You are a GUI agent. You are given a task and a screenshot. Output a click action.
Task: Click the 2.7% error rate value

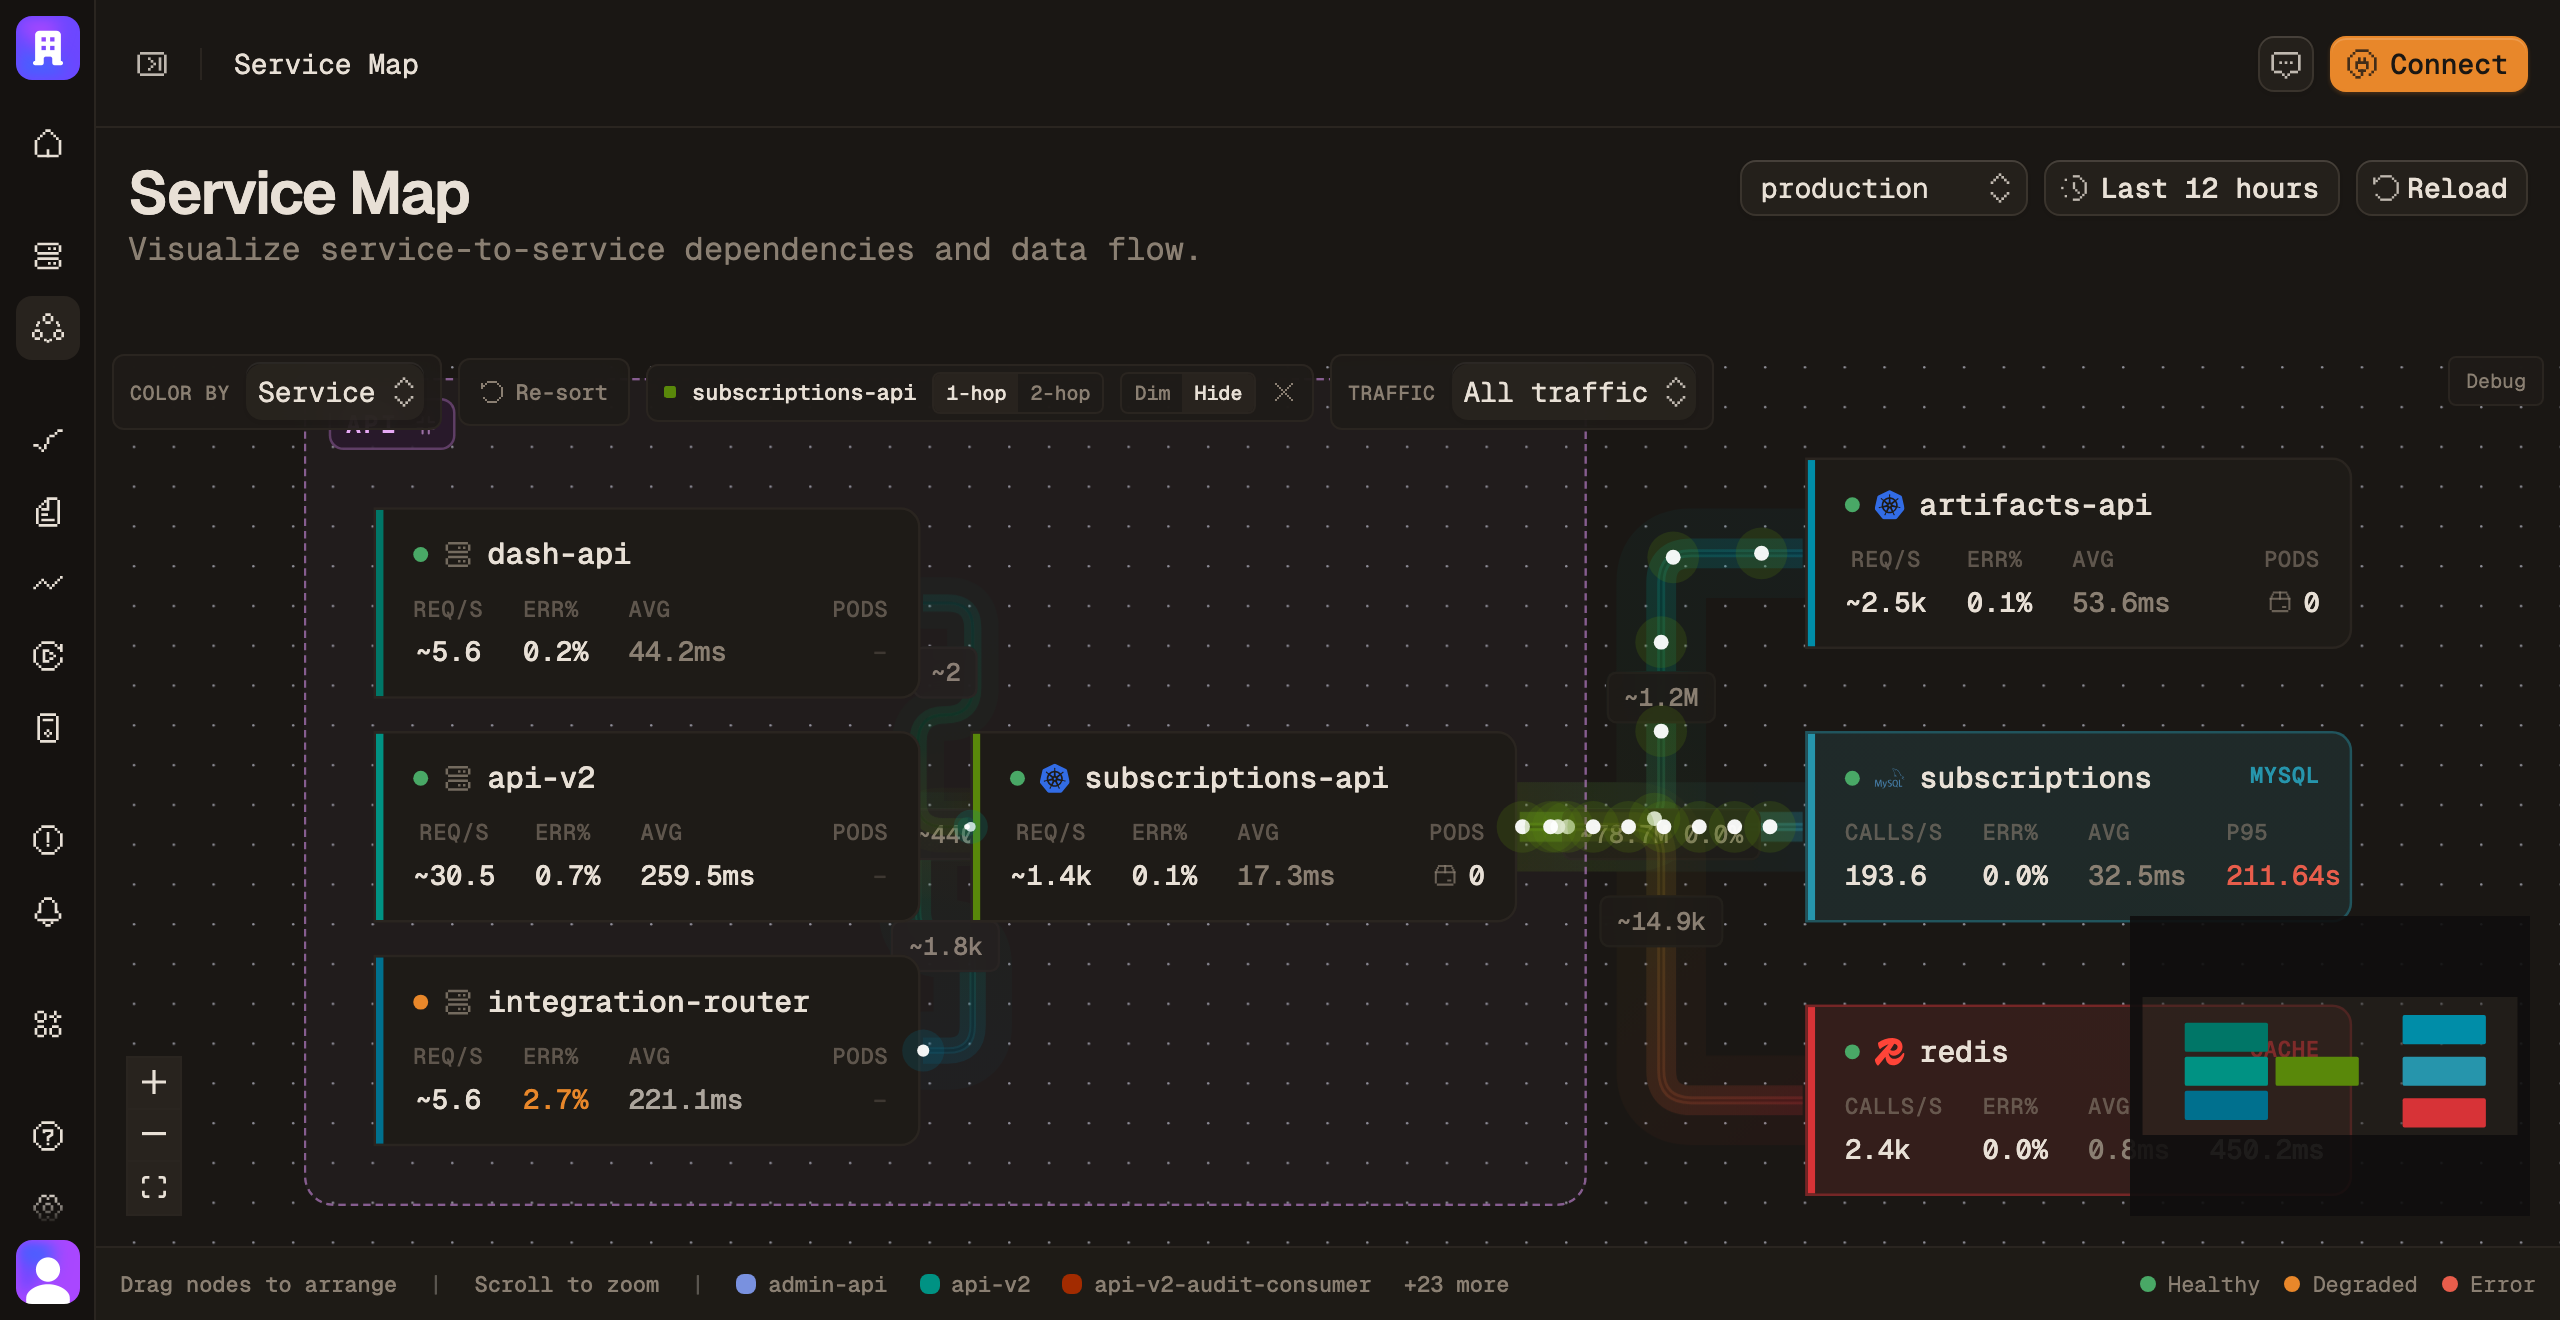point(556,1100)
